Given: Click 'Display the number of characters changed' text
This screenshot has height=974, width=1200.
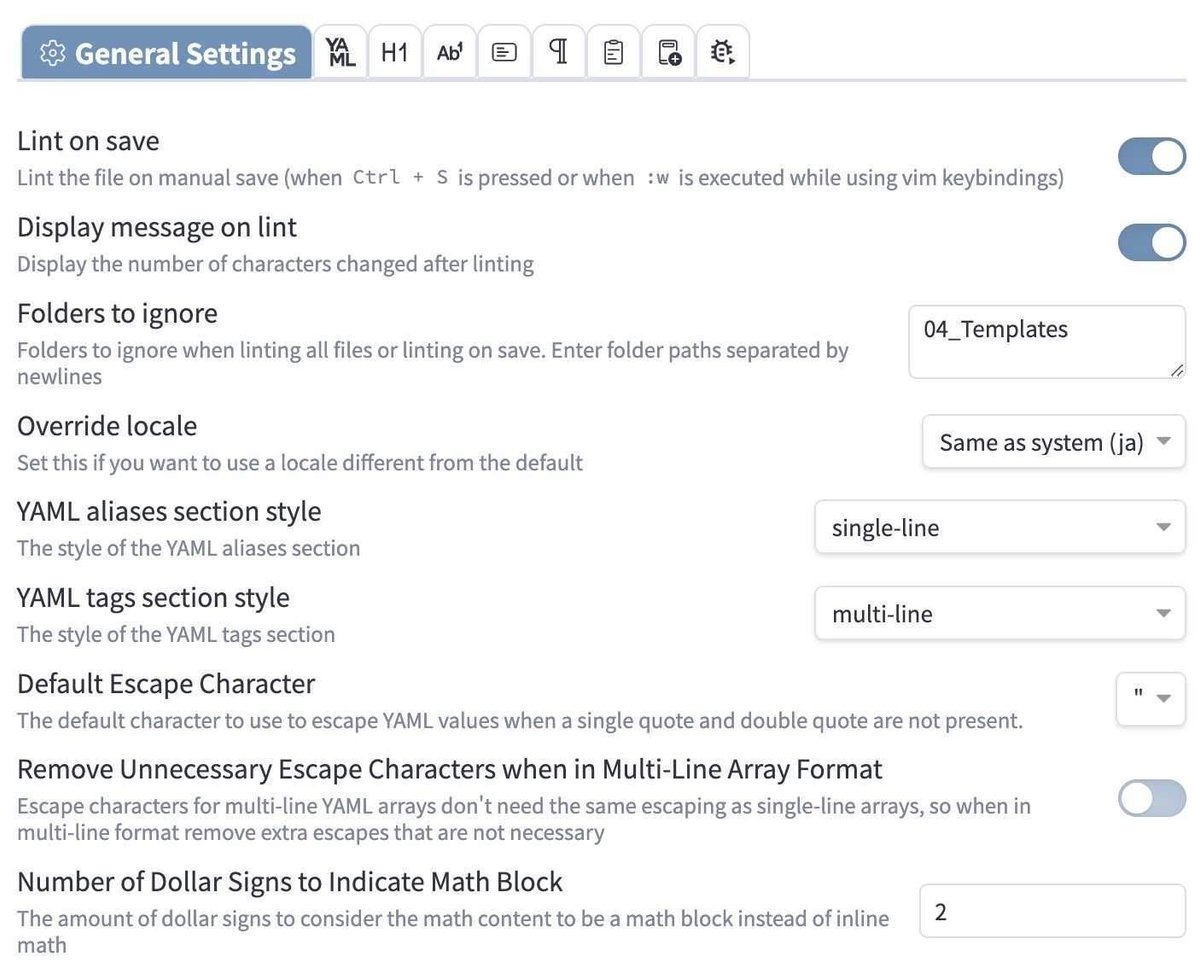Looking at the screenshot, I should pyautogui.click(x=275, y=264).
